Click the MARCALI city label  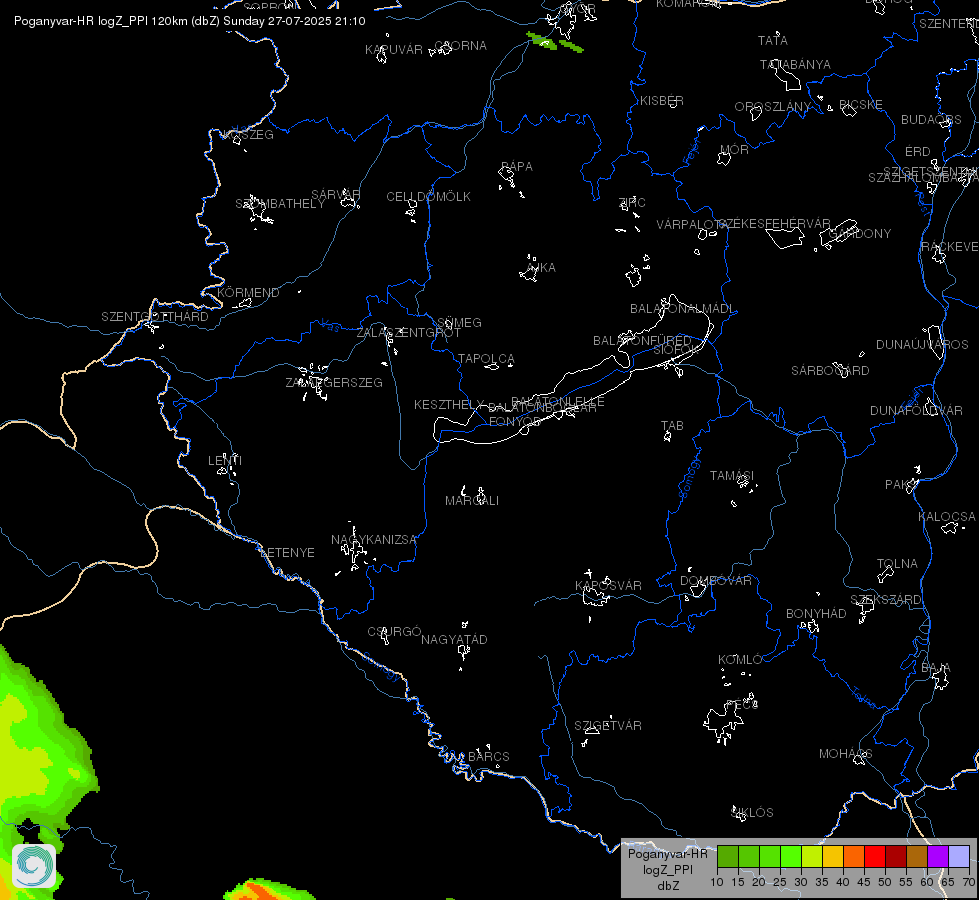point(472,501)
